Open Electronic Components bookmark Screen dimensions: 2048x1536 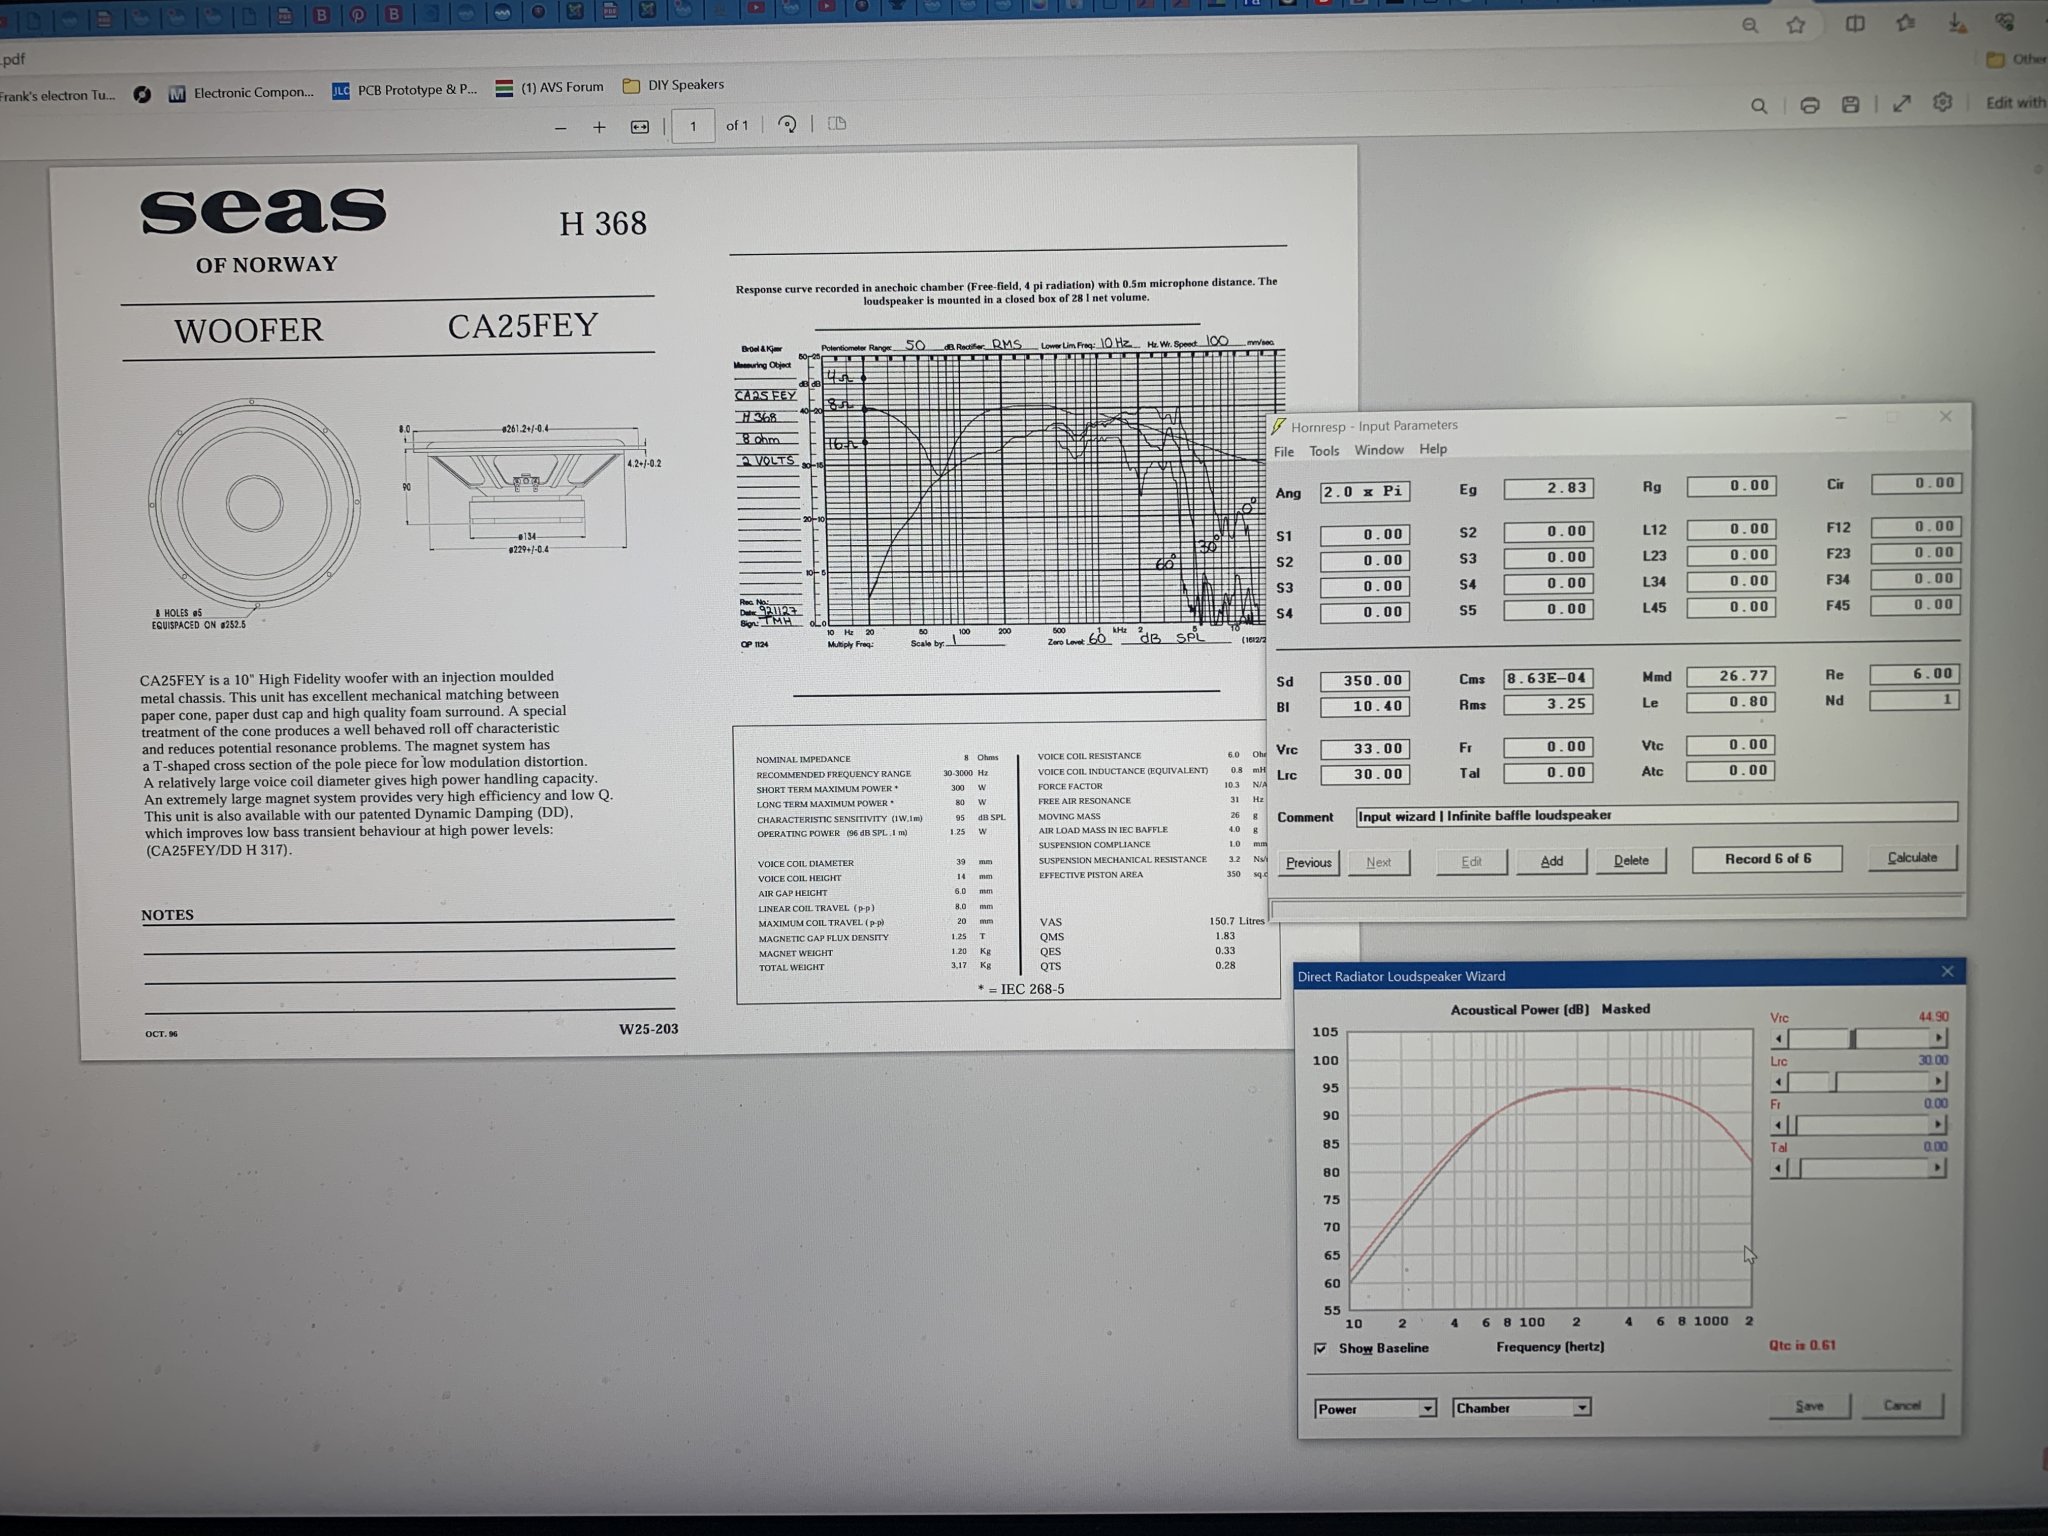241,93
